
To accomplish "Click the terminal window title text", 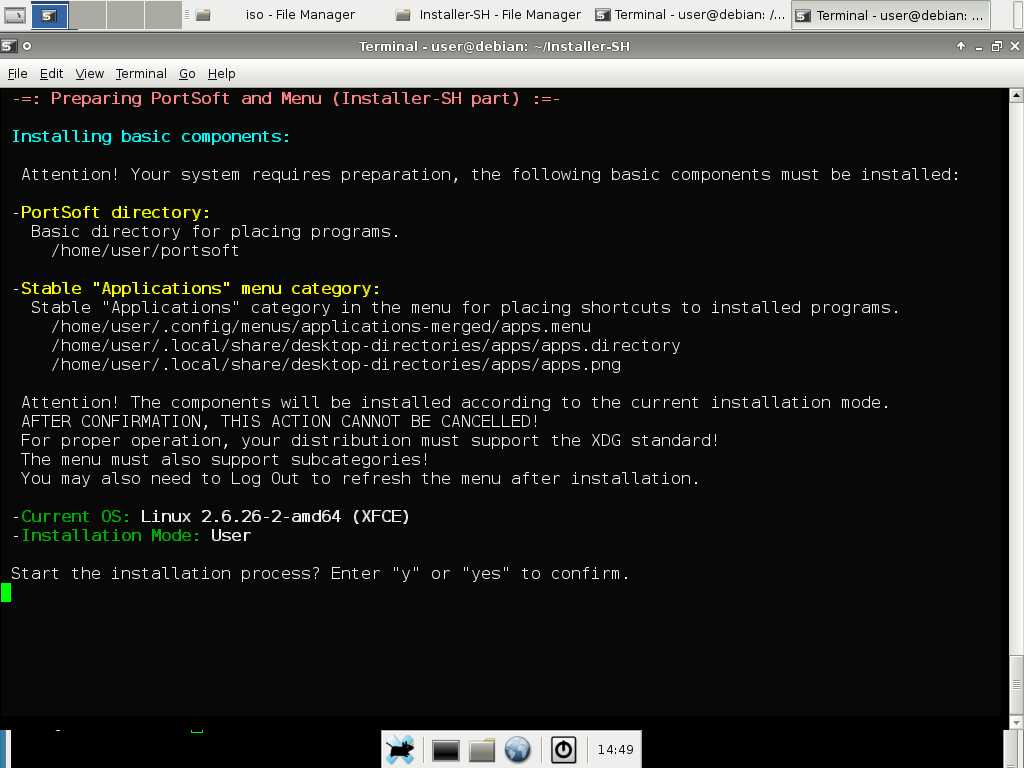I will point(494,46).
